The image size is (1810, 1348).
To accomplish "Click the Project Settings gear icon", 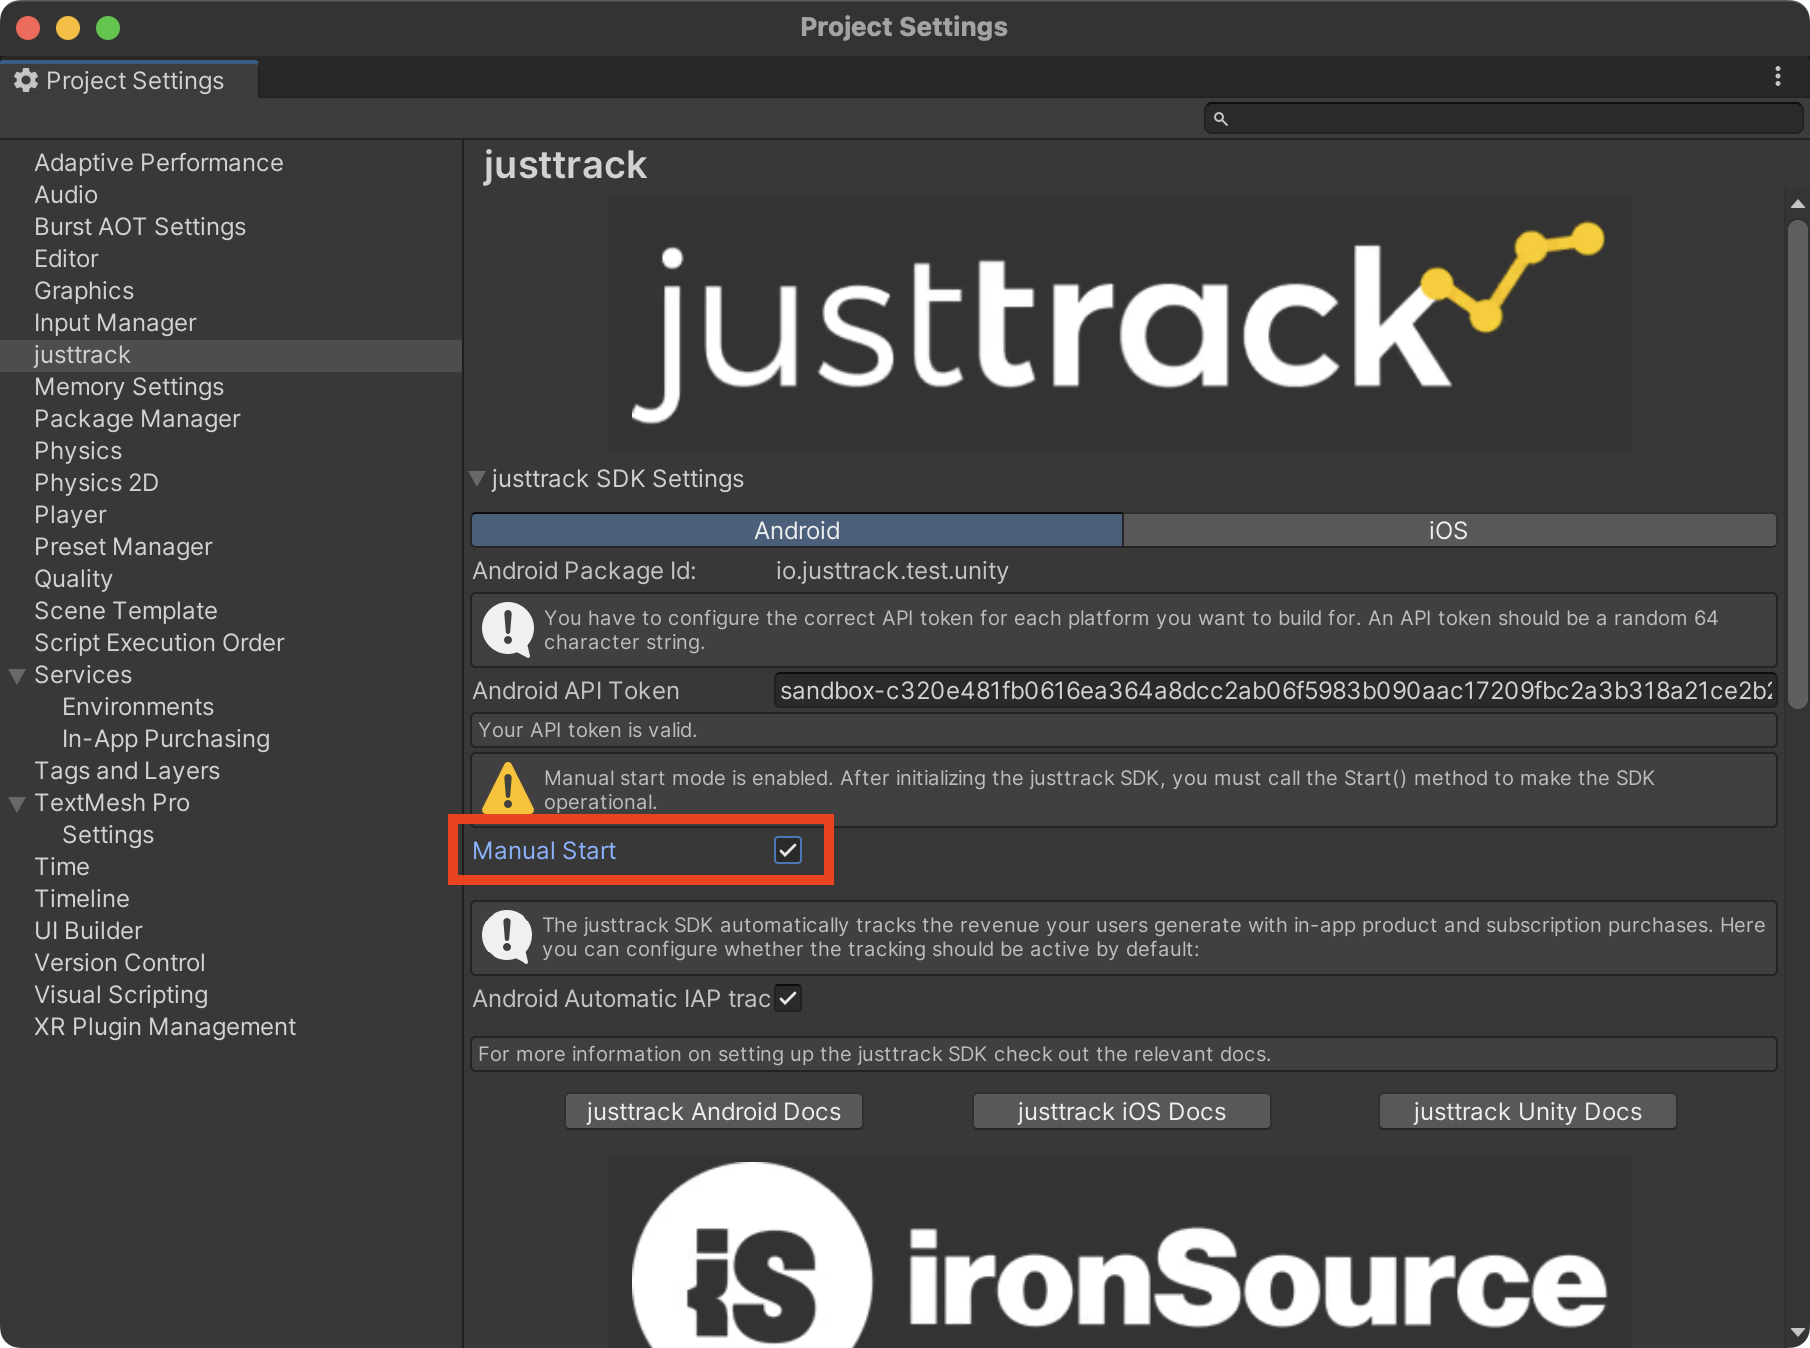I will point(26,80).
